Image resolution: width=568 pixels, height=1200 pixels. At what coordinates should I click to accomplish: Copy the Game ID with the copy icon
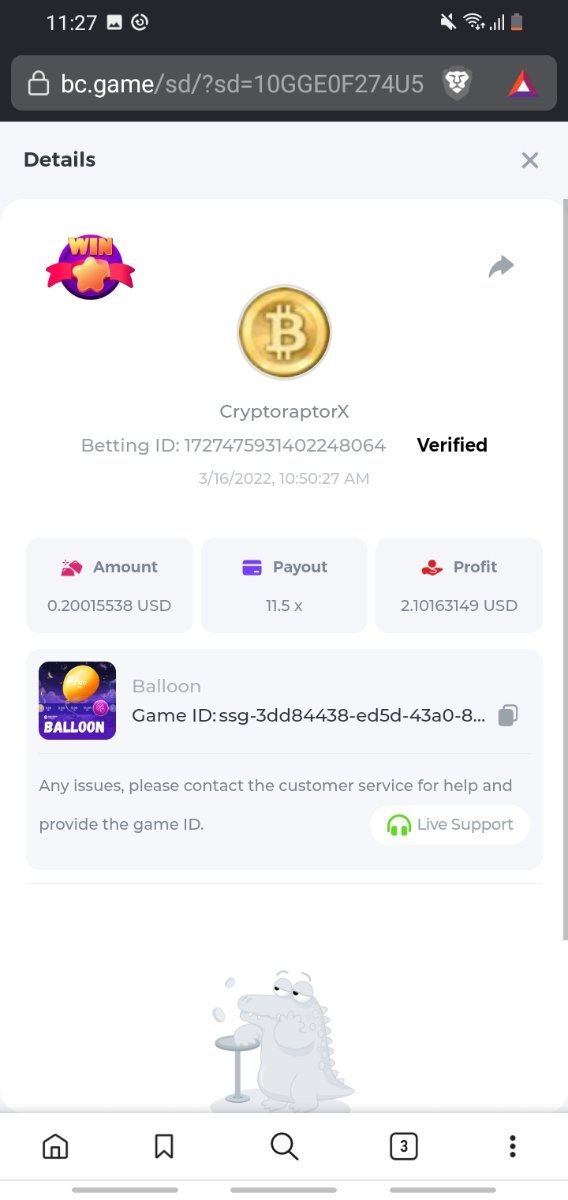coord(508,716)
